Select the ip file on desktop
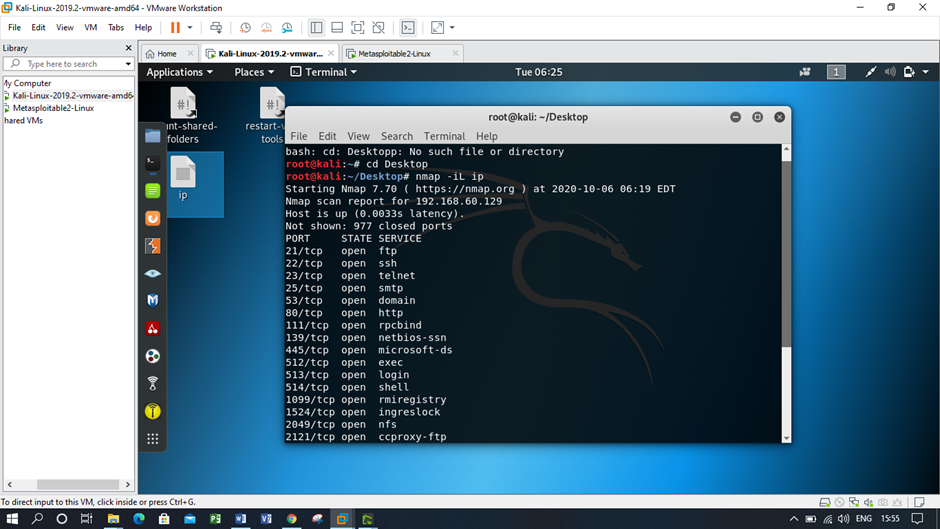The width and height of the screenshot is (940, 529). pos(183,178)
